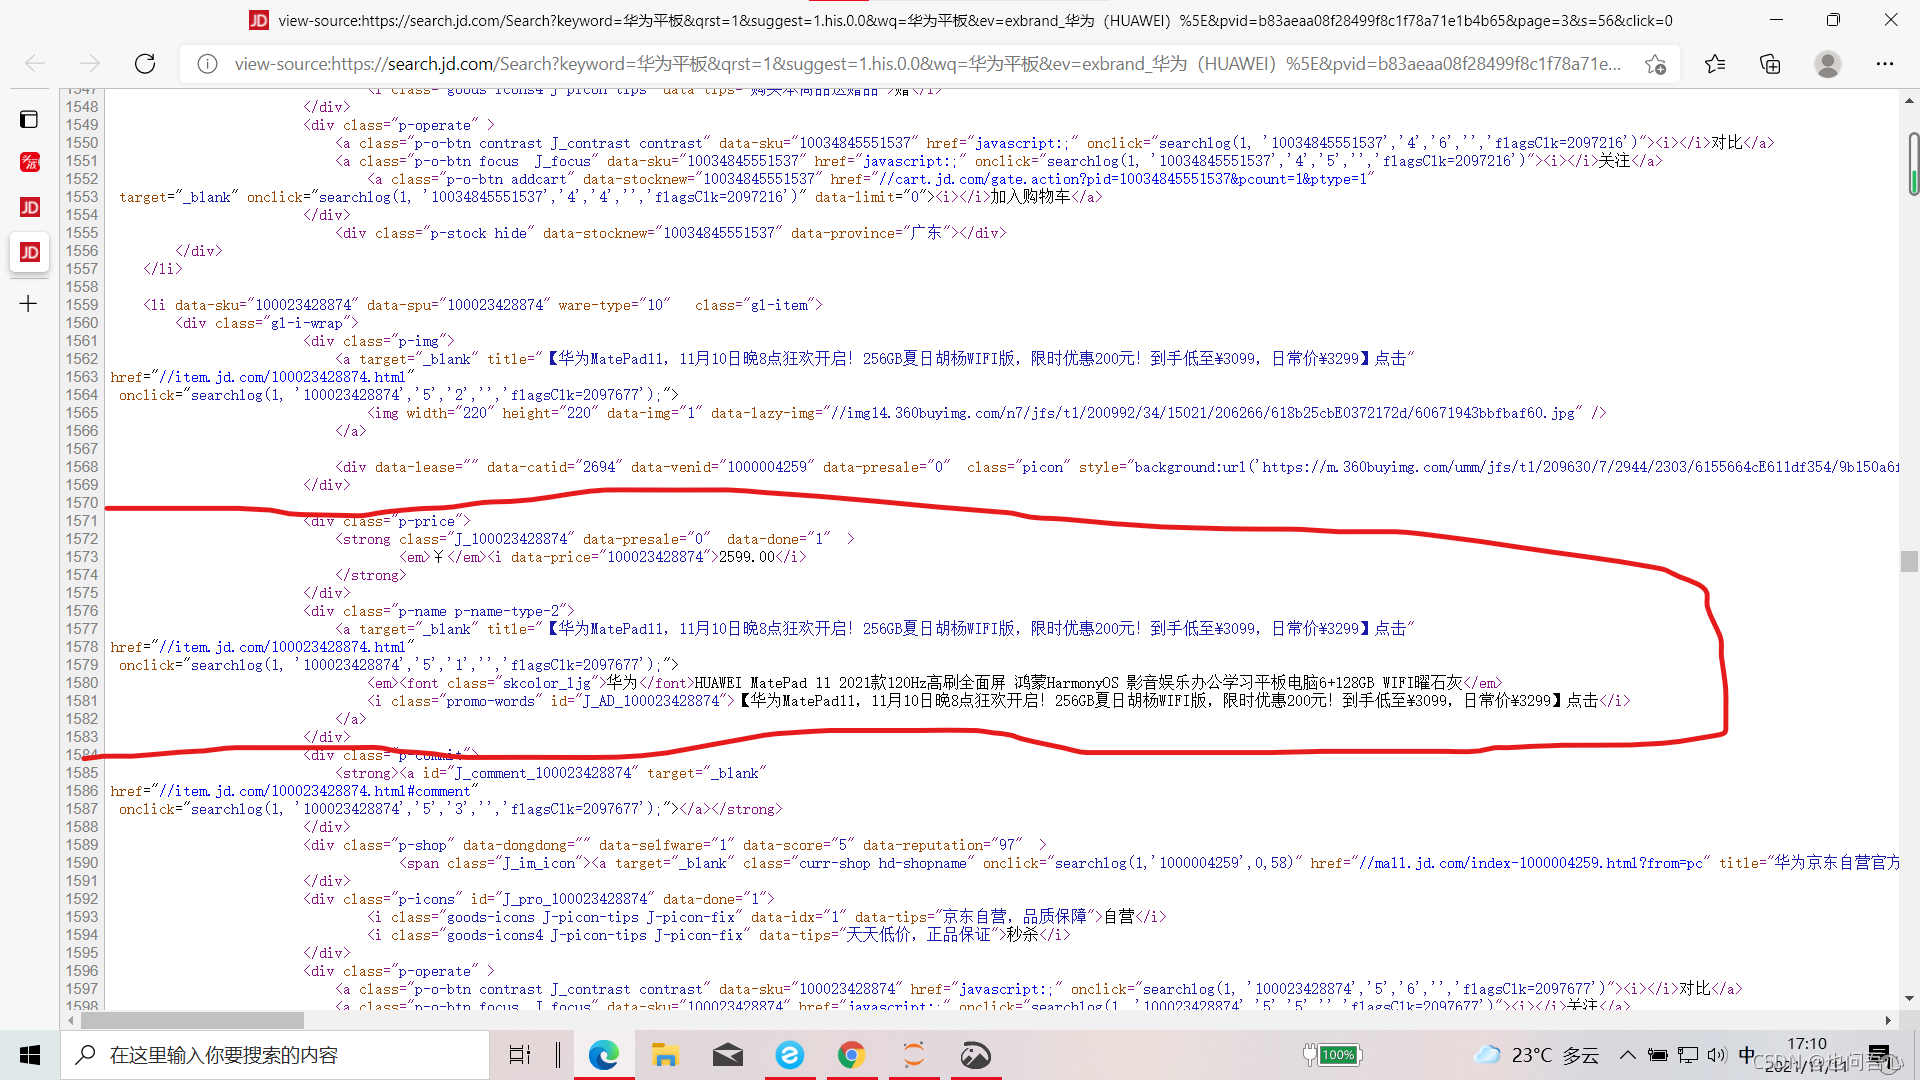The width and height of the screenshot is (1920, 1080).
Task: Open the volume control tray icon
Action: pyautogui.click(x=1717, y=1055)
